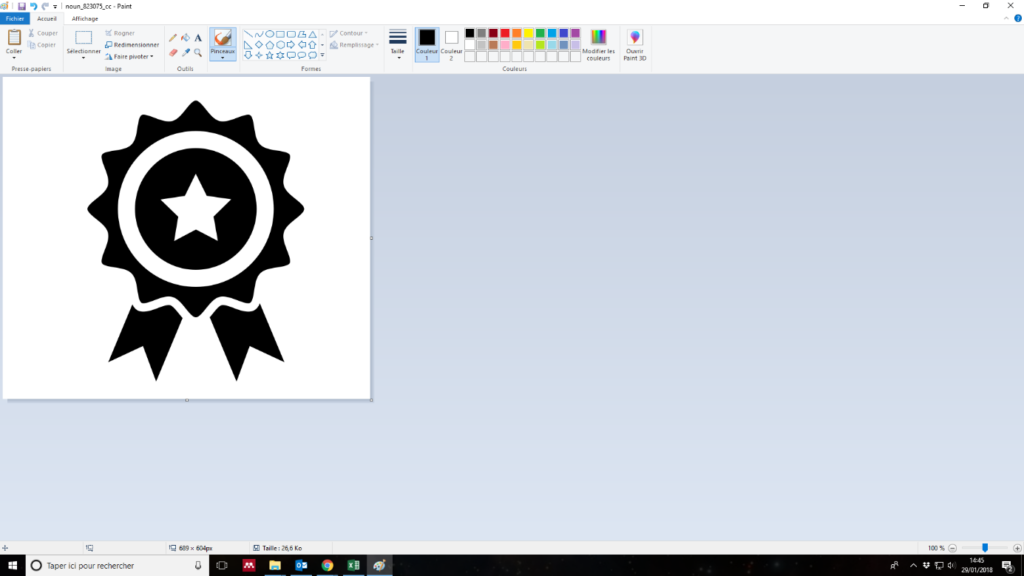Select the Fill bucket tool
Screen dimensions: 1024x576
click(186, 38)
